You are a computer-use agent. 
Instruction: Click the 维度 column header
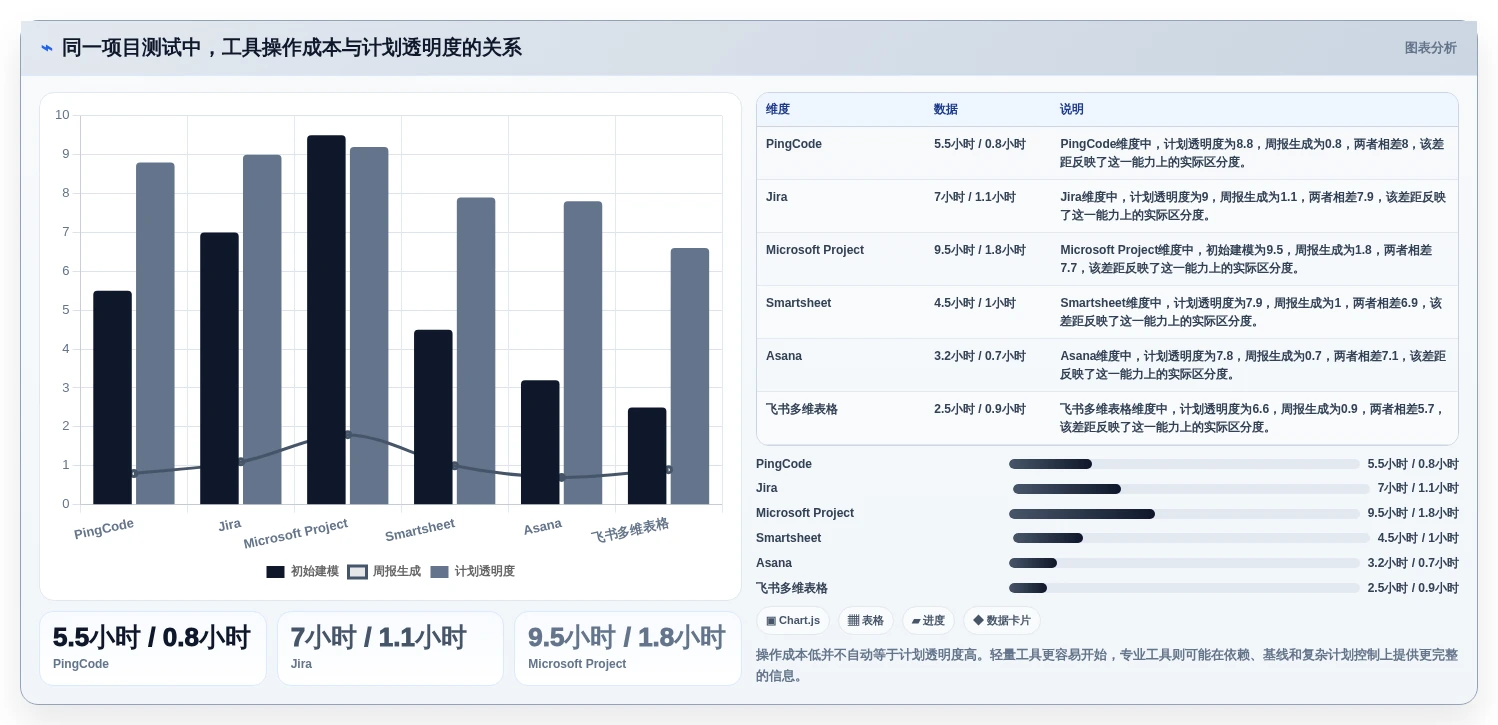(x=778, y=110)
